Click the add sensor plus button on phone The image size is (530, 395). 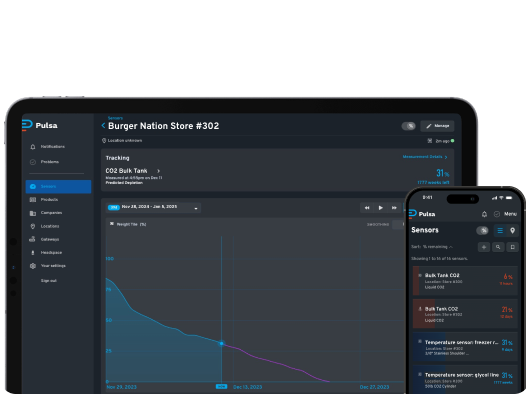[484, 247]
